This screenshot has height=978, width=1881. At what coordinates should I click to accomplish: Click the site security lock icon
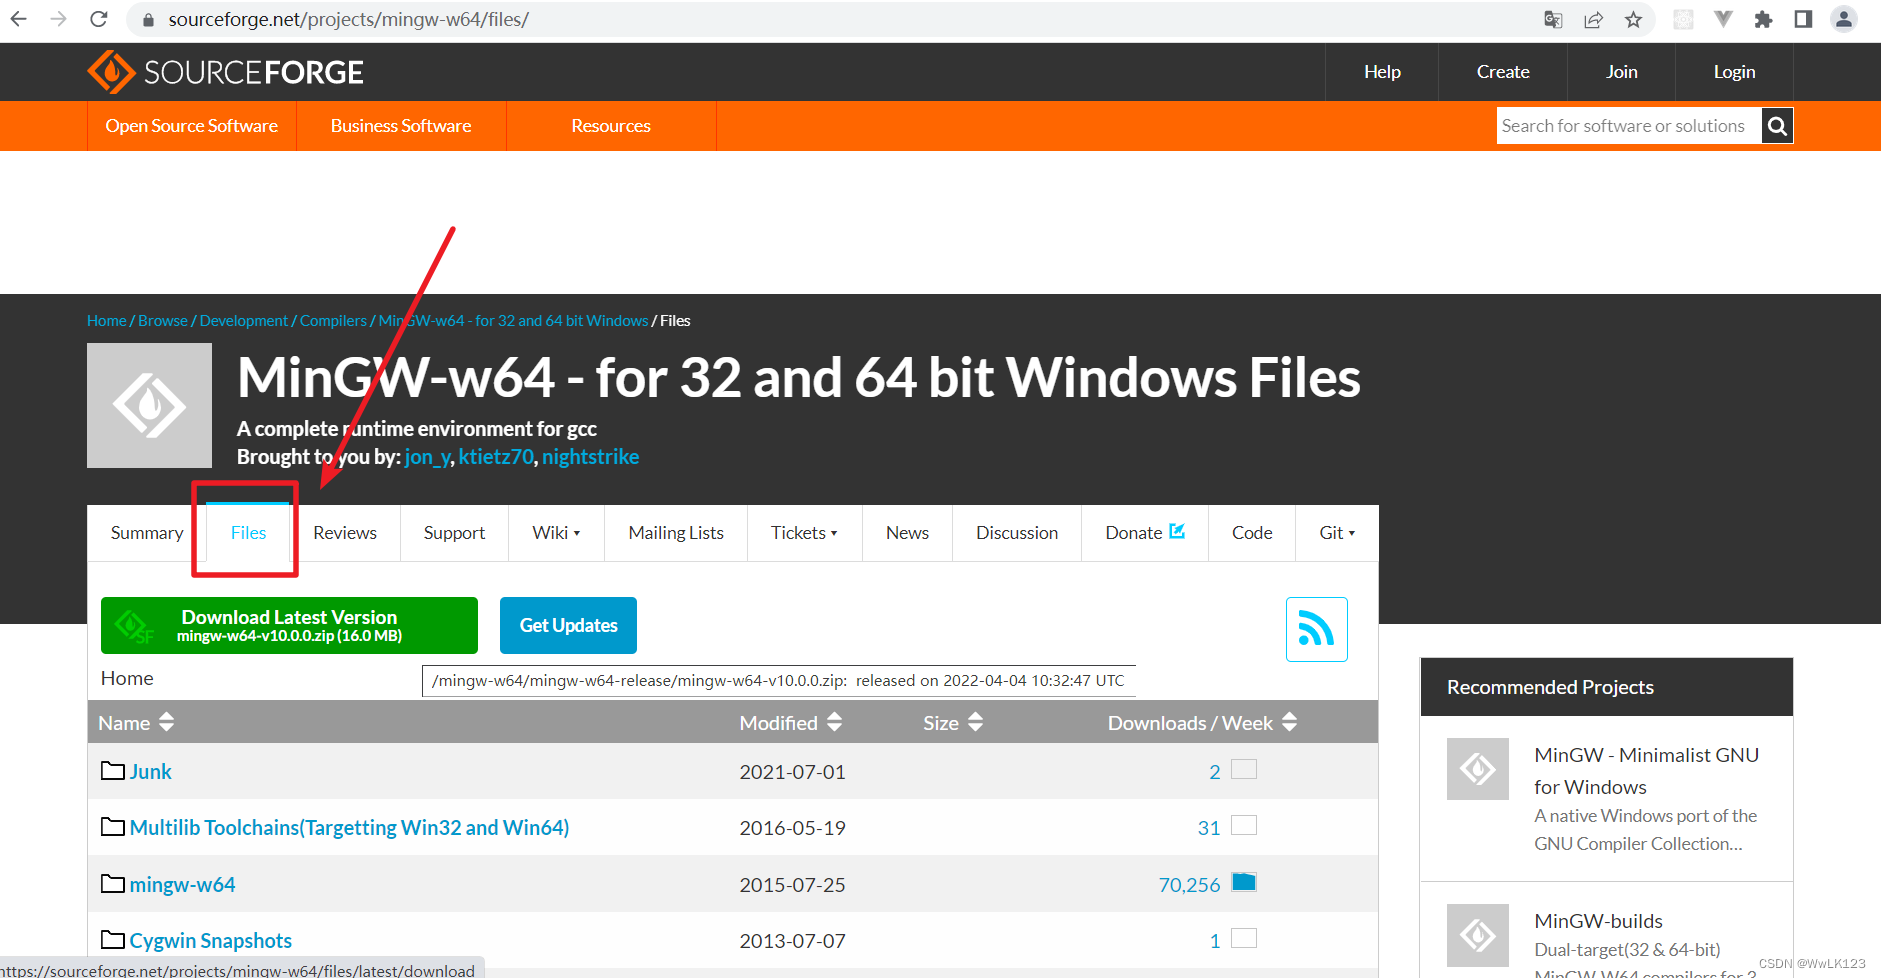click(148, 20)
